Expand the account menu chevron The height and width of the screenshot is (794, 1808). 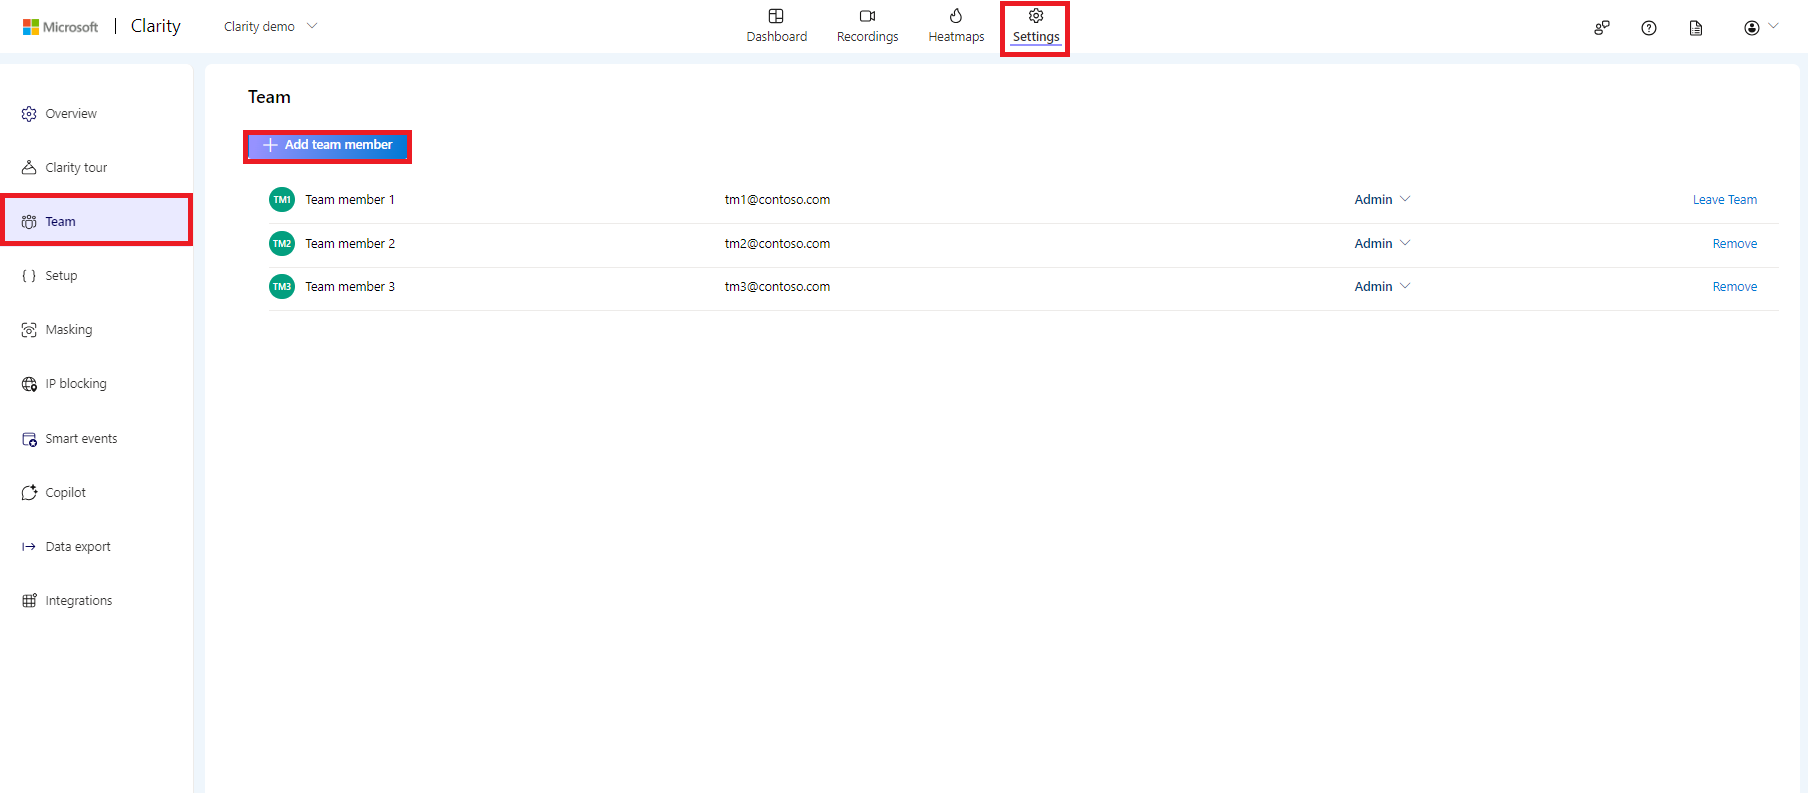(x=1774, y=26)
